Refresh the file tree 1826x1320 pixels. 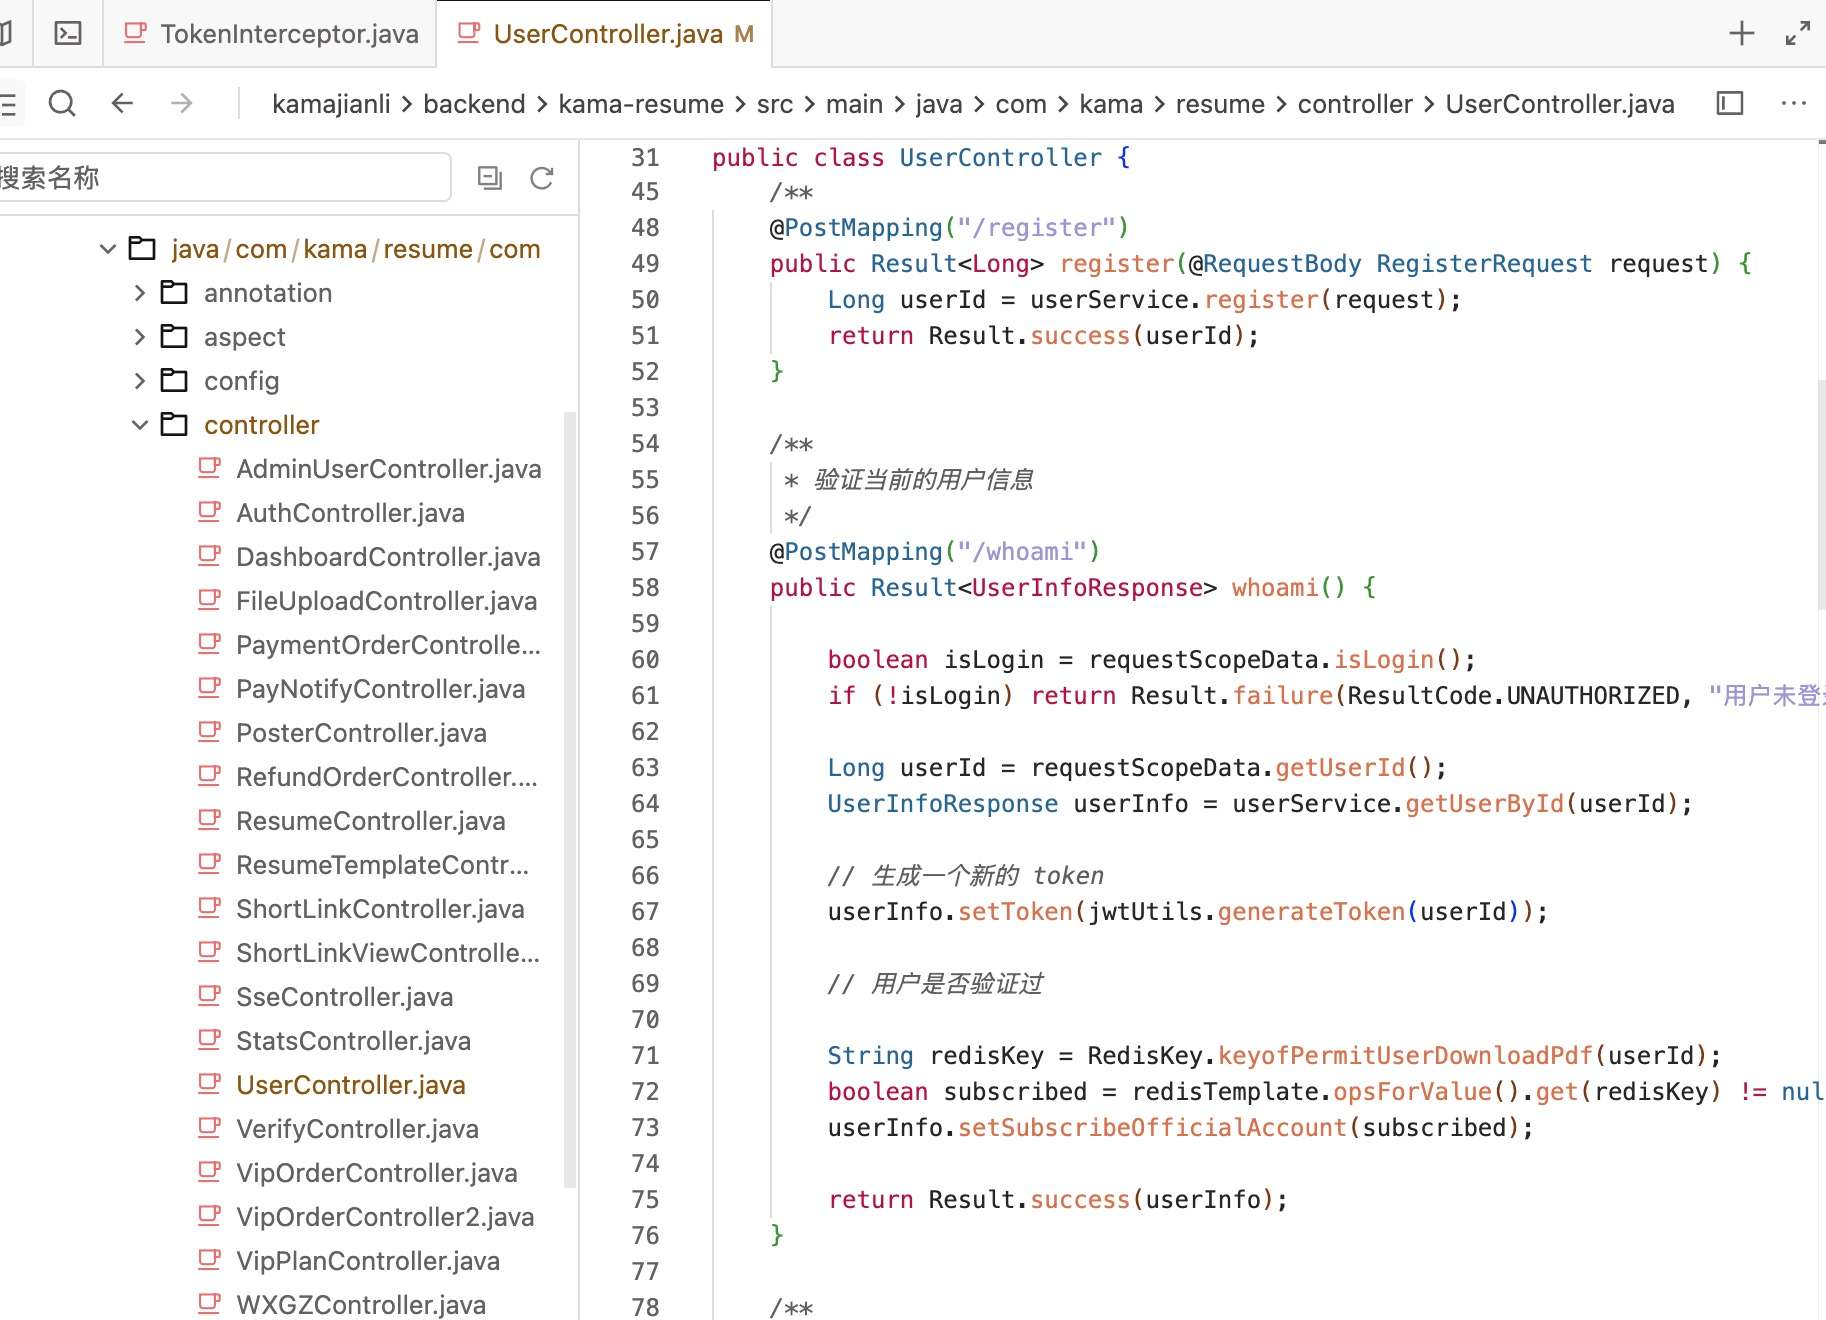(542, 178)
